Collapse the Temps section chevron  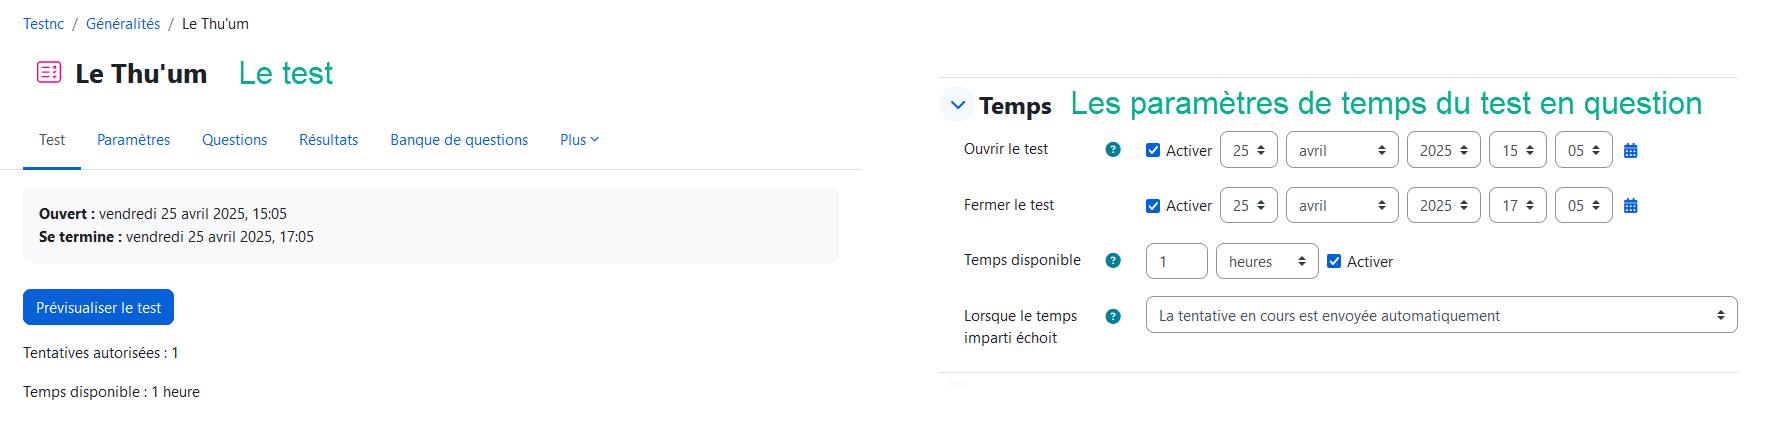coord(958,104)
